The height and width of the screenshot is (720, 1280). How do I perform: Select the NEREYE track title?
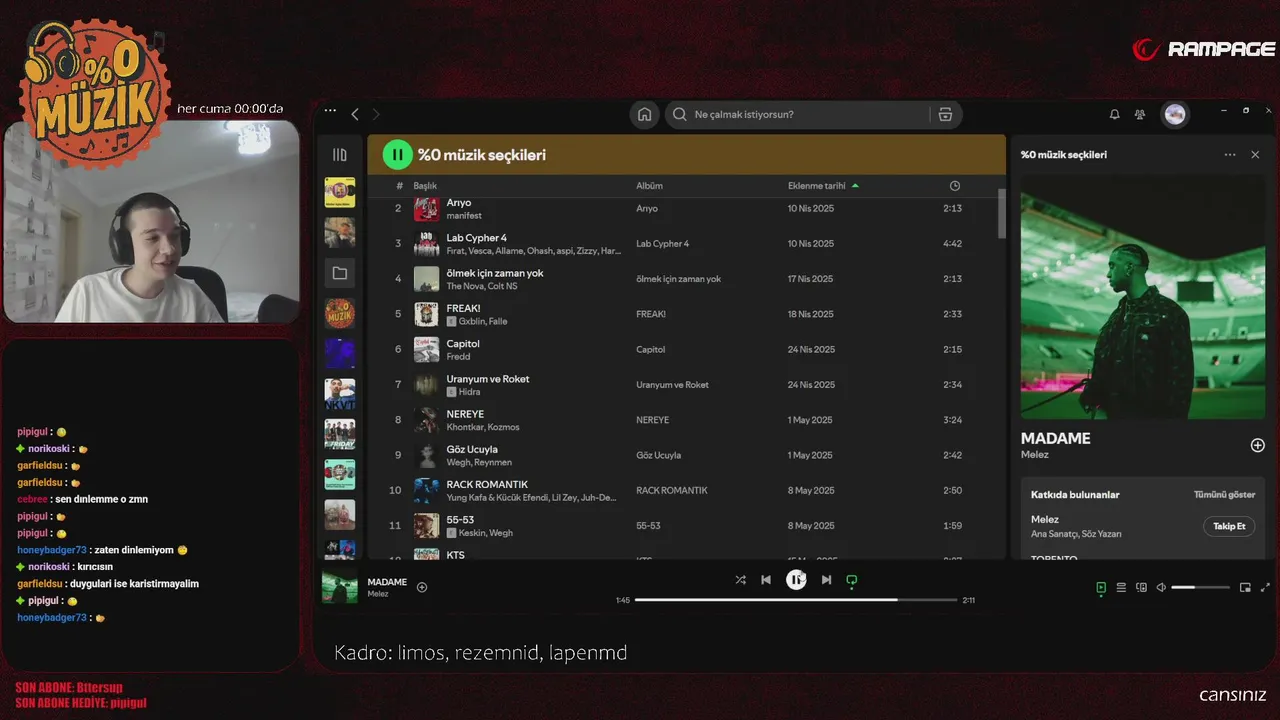tap(465, 414)
